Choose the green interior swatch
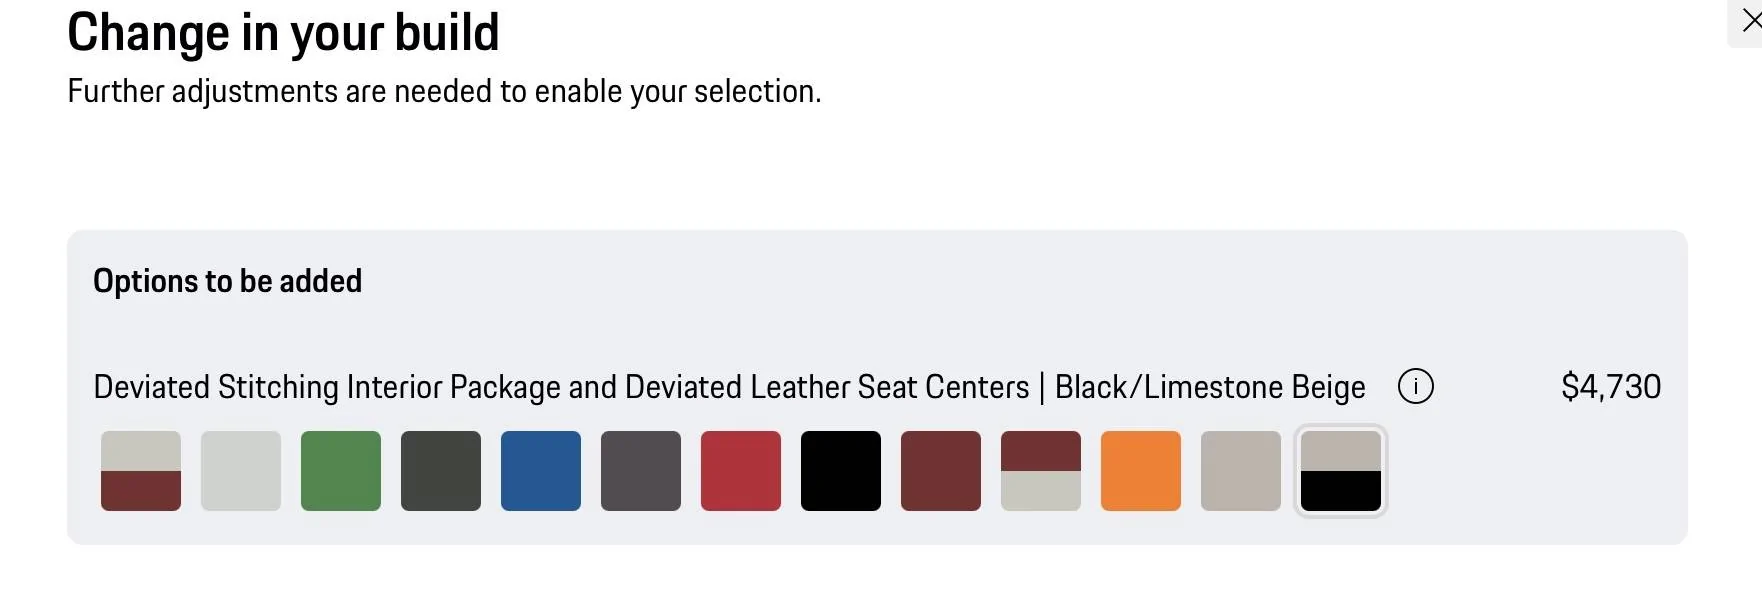Viewport: 1762px width, 615px height. [341, 471]
